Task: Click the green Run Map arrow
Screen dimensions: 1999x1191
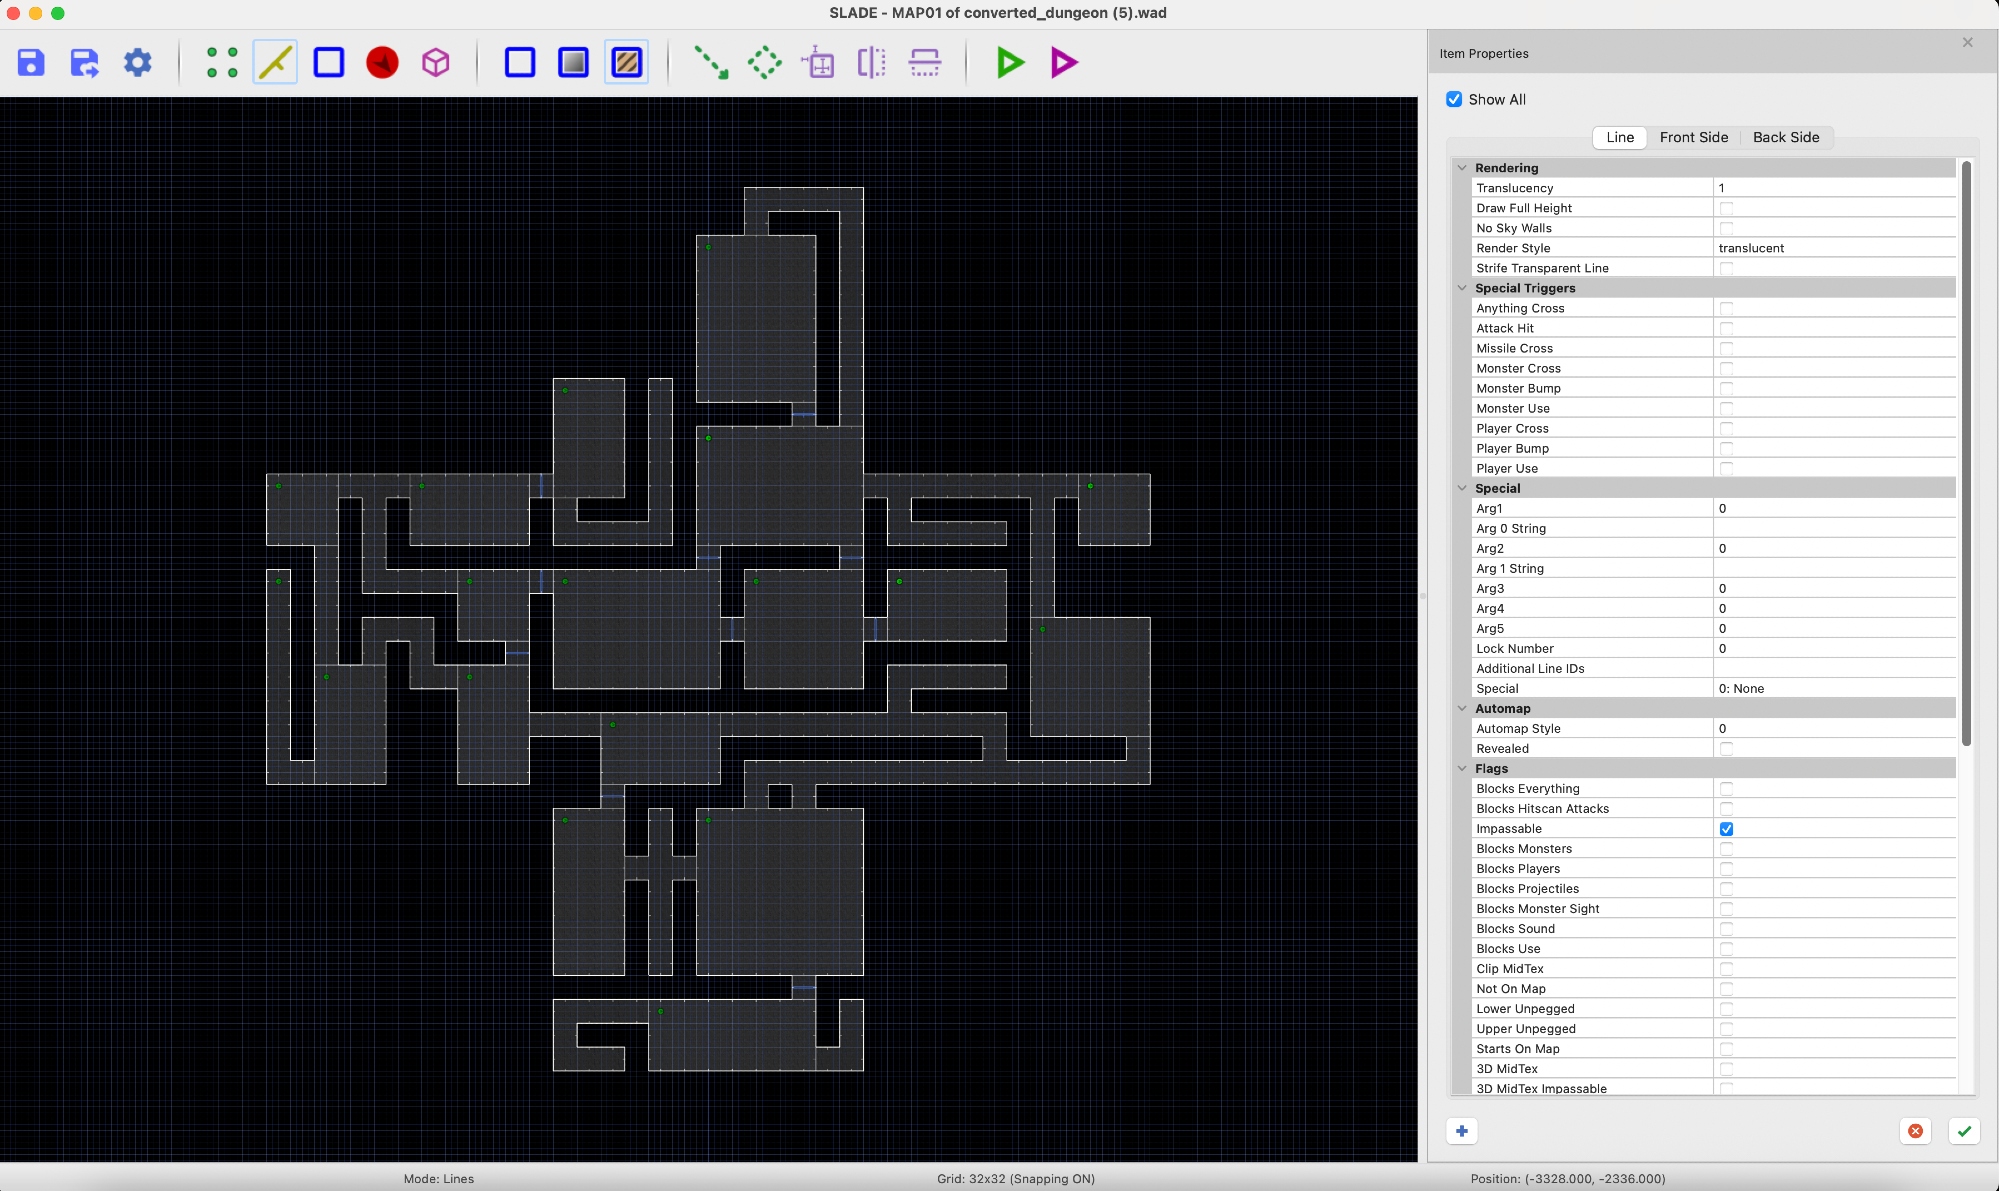Action: (1010, 63)
